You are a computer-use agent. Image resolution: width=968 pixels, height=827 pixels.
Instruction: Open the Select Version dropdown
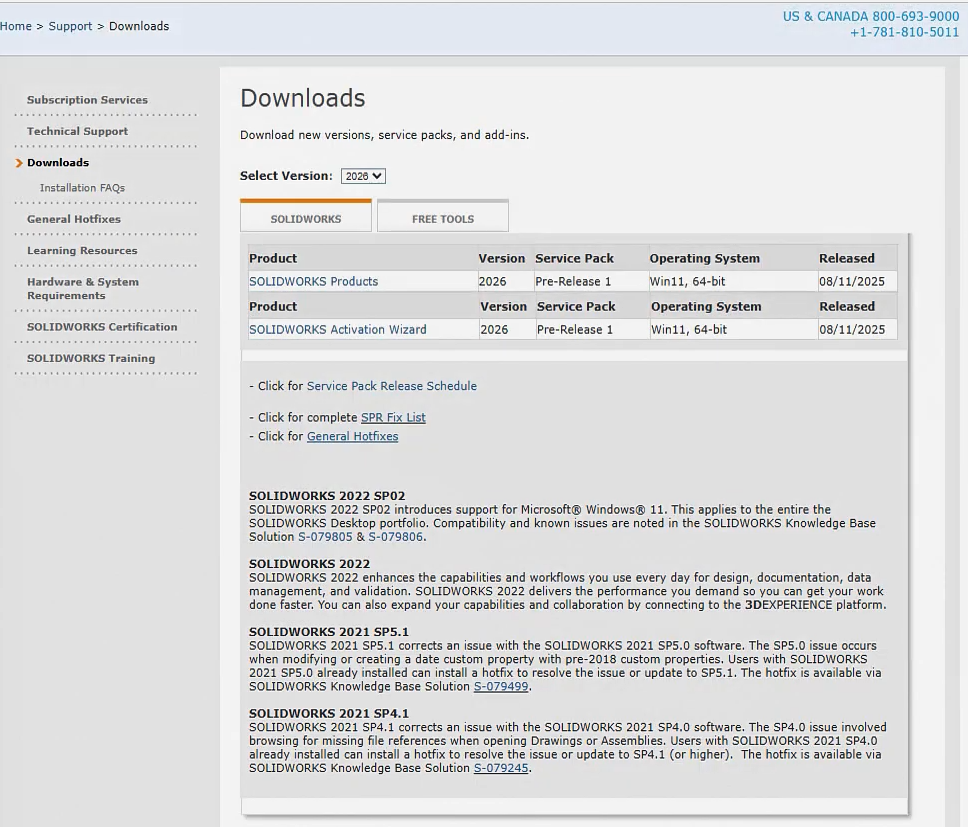point(363,176)
